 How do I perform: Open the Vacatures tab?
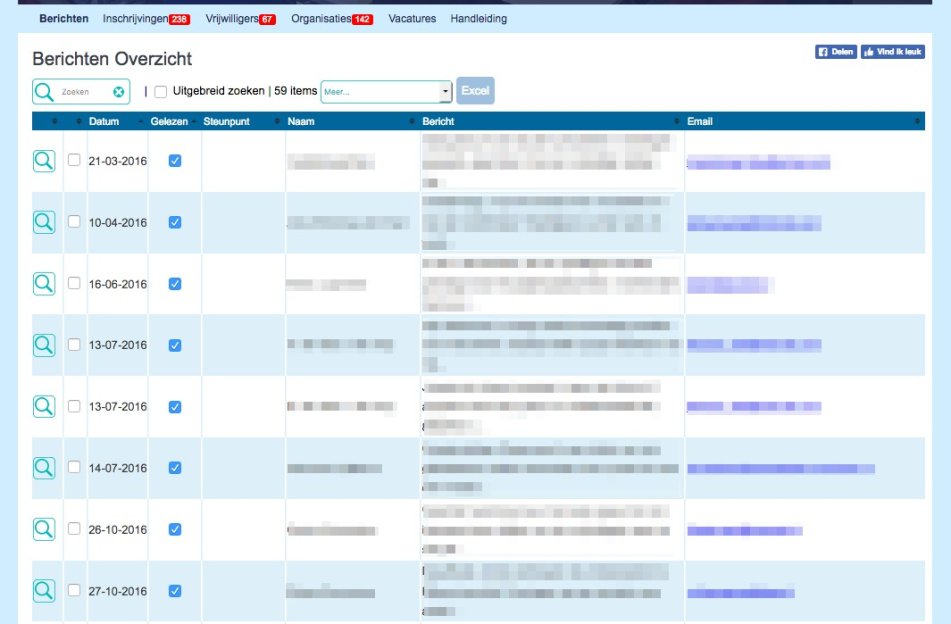click(412, 19)
